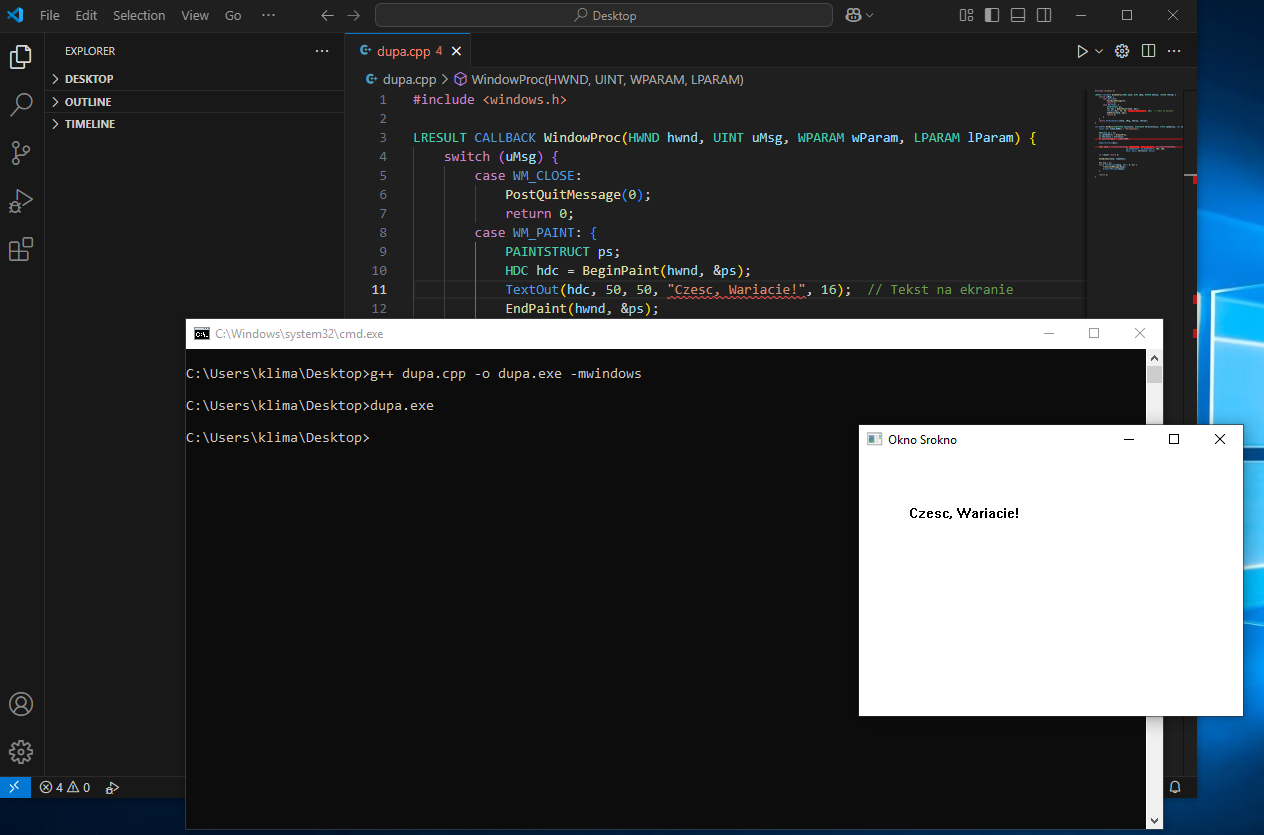Open the Search view in activity bar

(x=21, y=104)
